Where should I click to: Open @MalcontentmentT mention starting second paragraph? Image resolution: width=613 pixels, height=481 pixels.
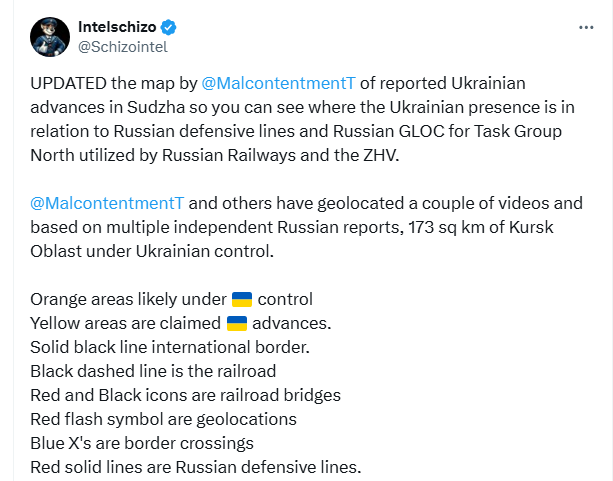pyautogui.click(x=107, y=203)
